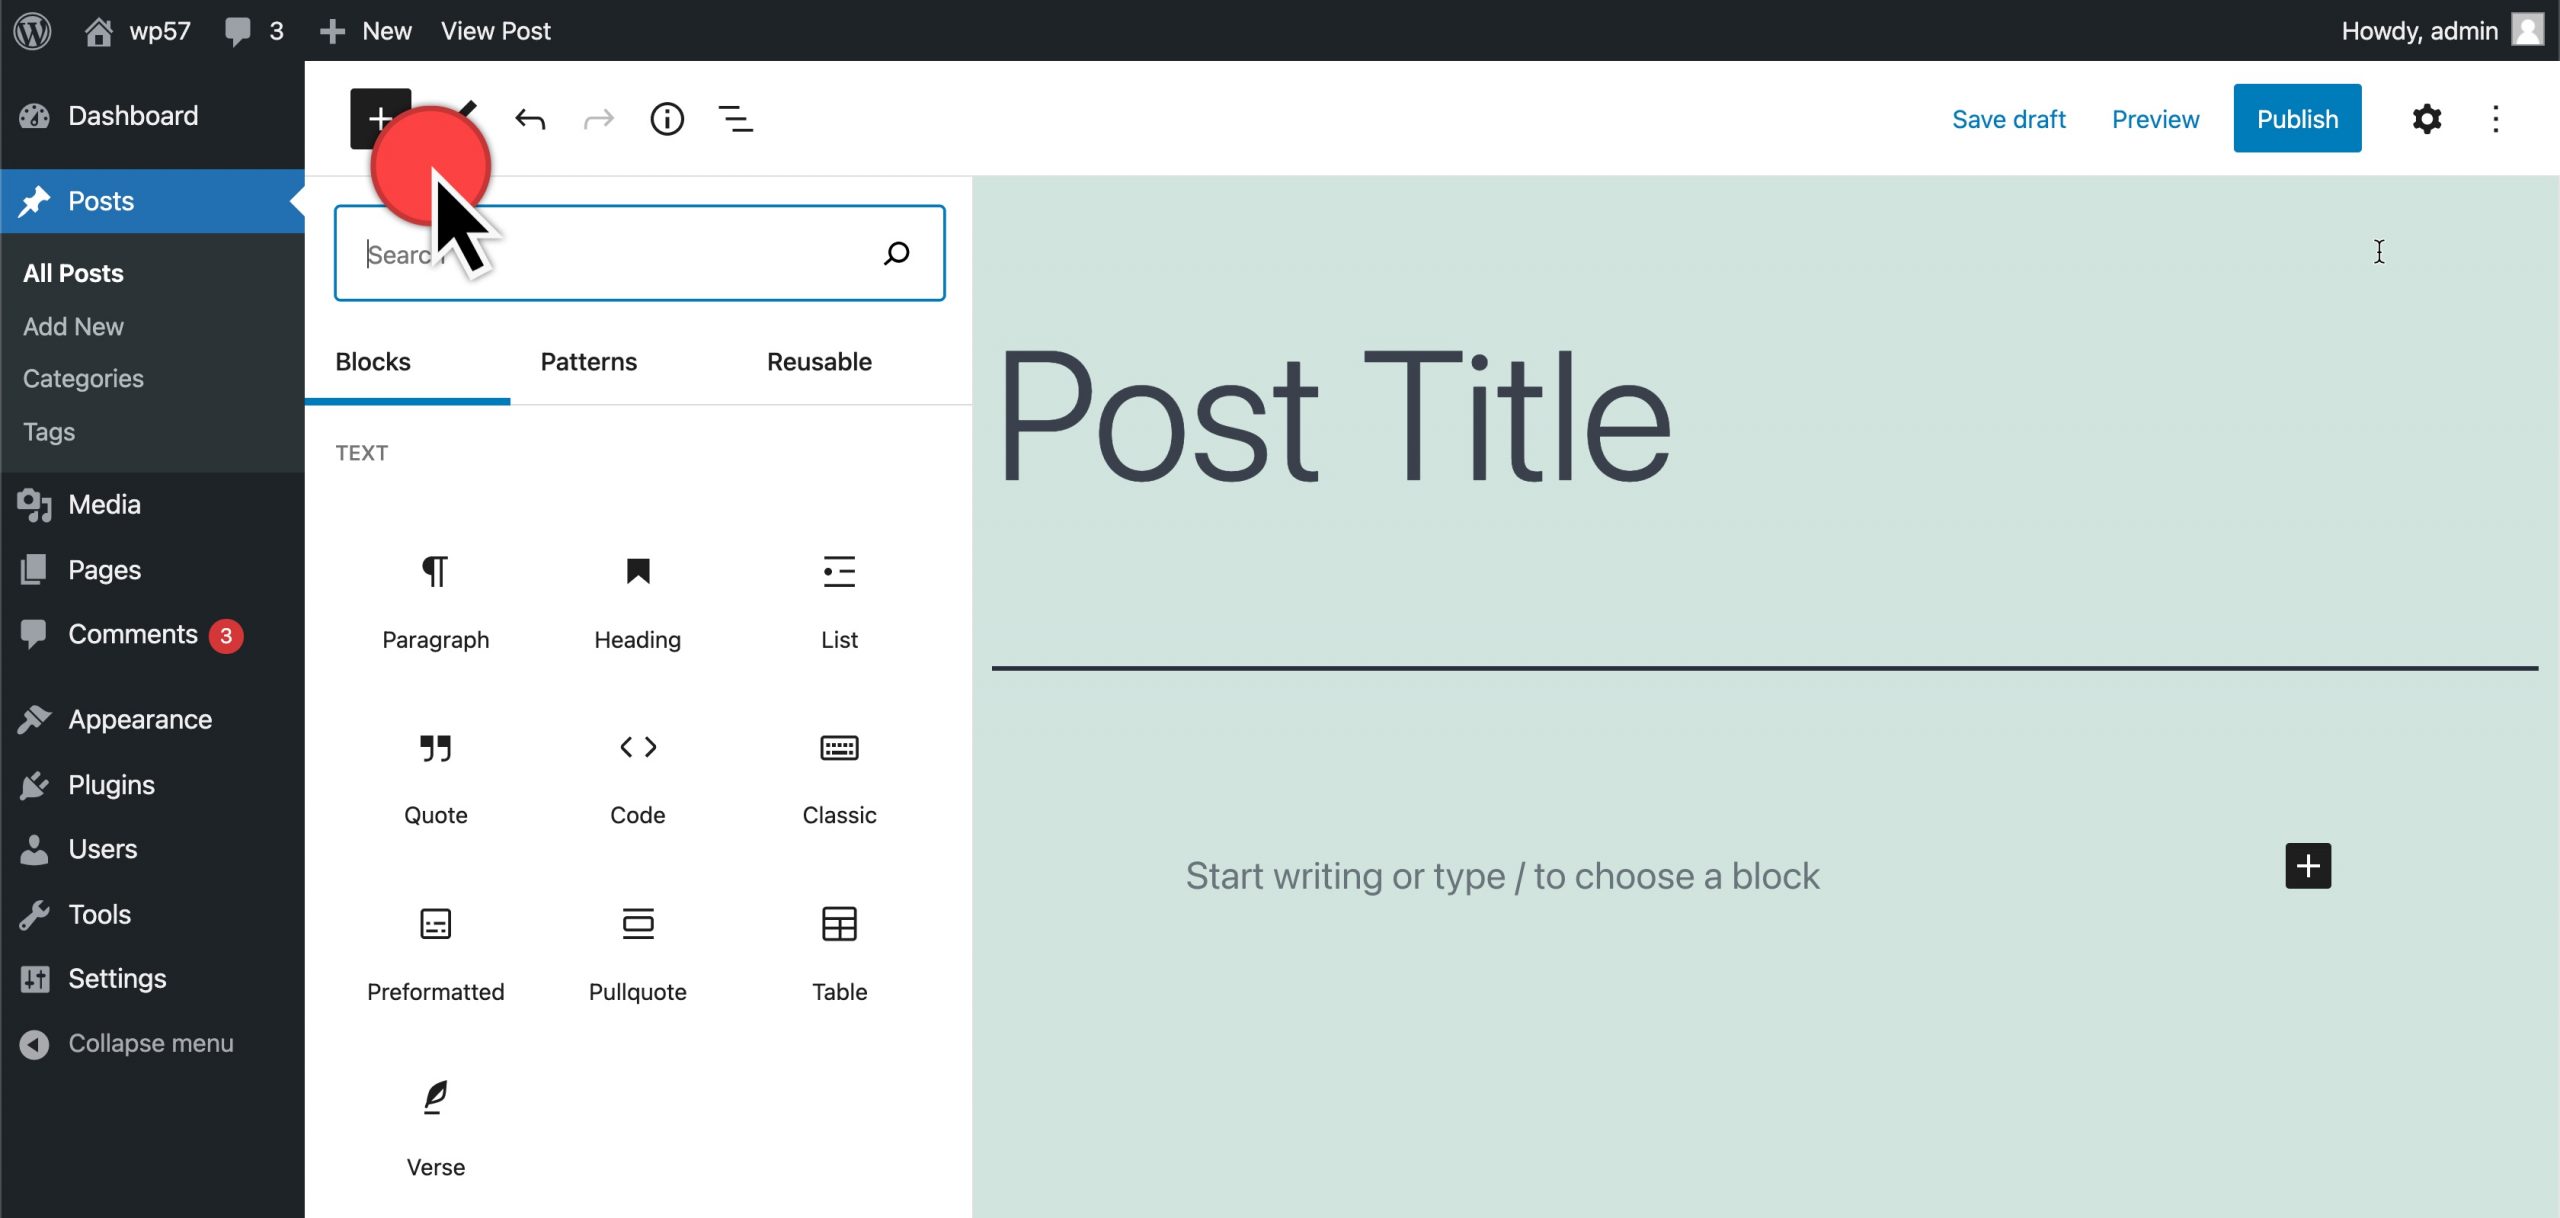Insert a Paragraph block
The height and width of the screenshot is (1218, 2560).
[x=435, y=600]
